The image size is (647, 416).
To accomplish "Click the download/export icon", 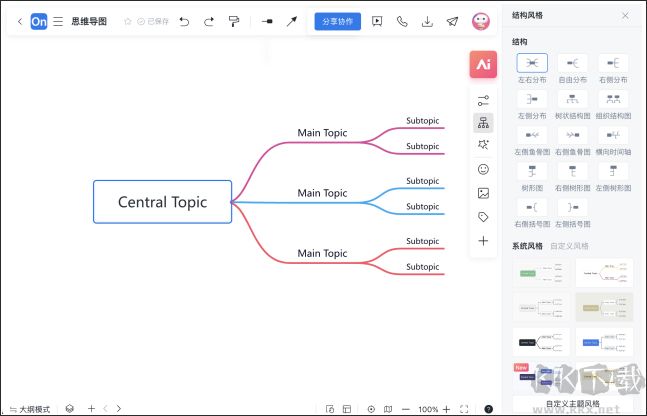I will pyautogui.click(x=427, y=21).
